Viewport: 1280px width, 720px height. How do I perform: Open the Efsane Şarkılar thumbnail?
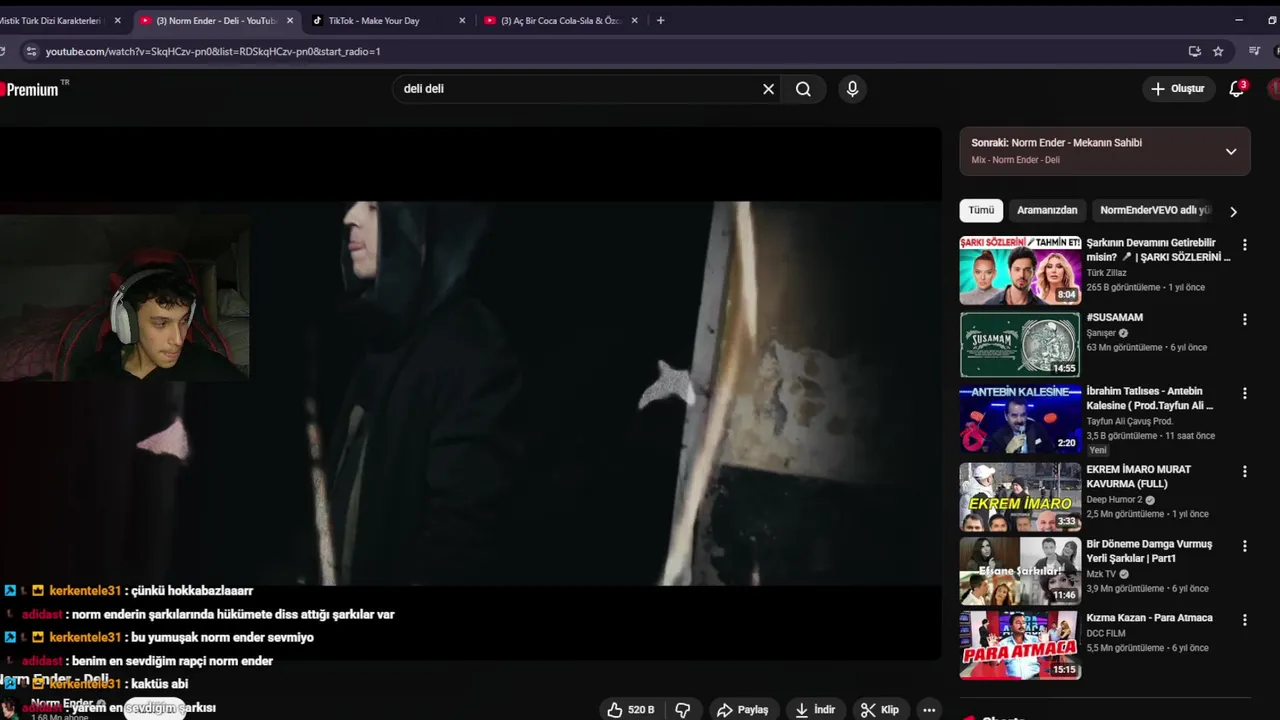[1020, 571]
